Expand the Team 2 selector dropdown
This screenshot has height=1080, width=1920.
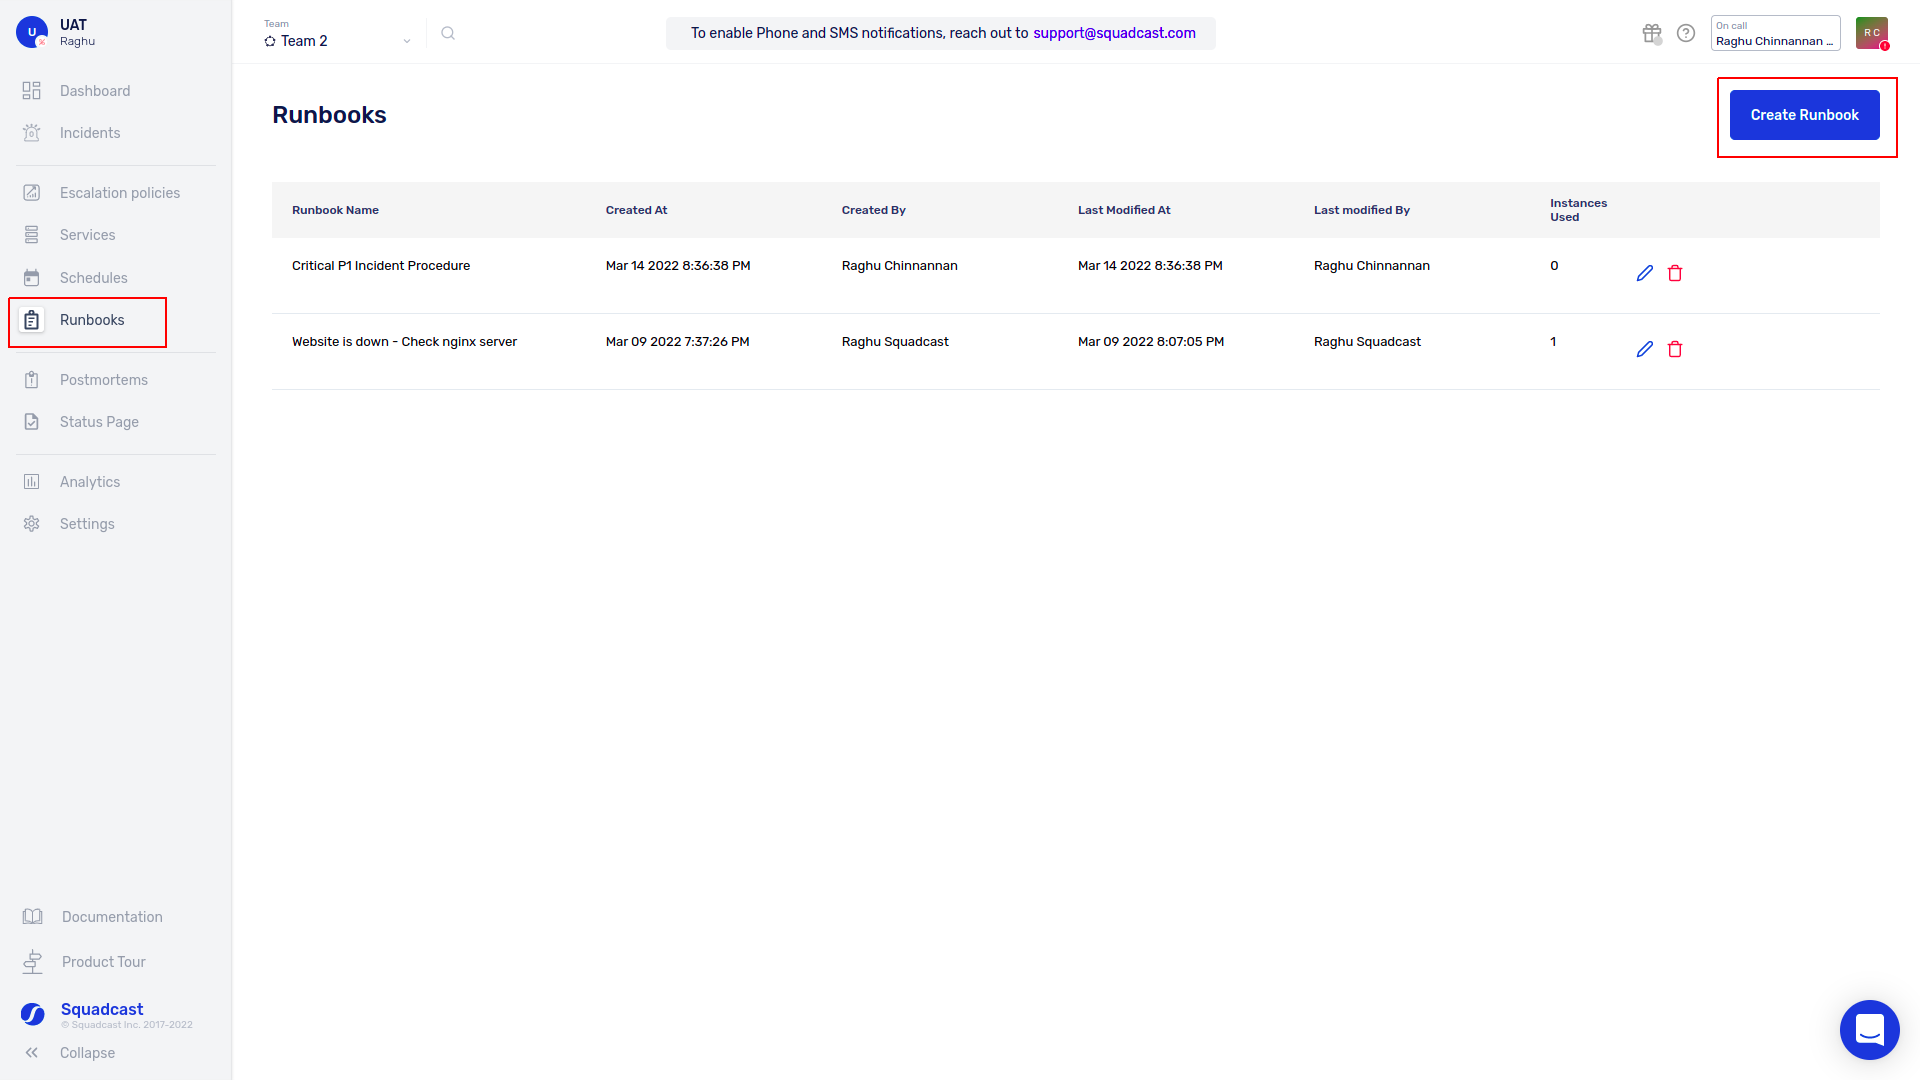point(406,41)
